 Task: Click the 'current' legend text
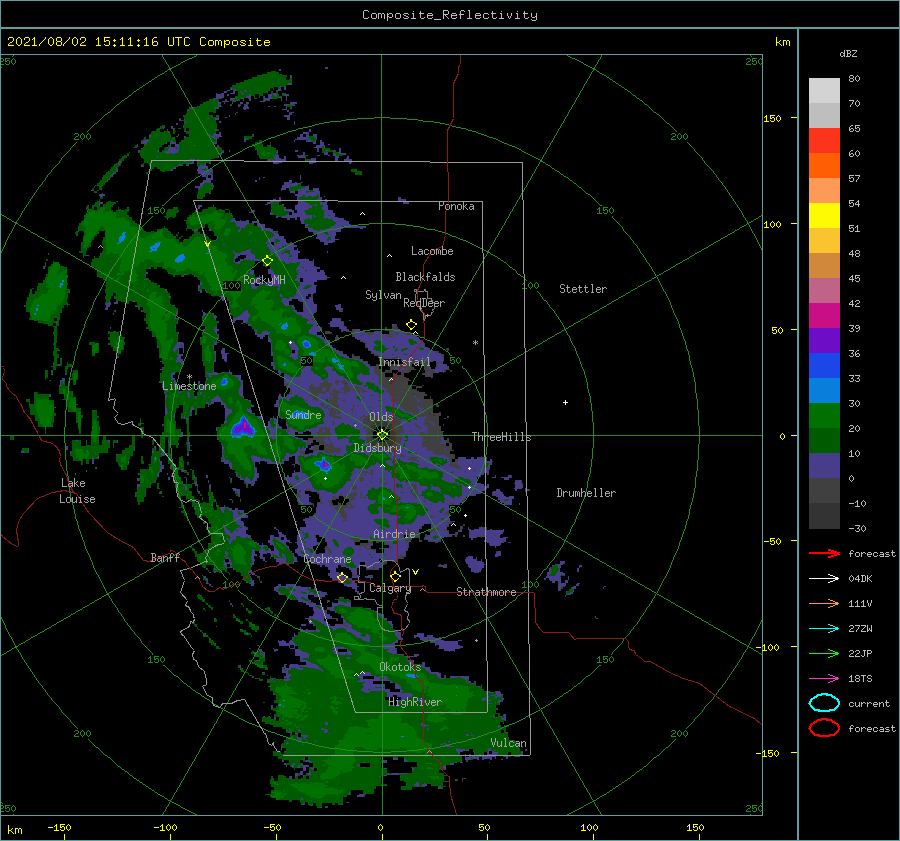click(869, 703)
